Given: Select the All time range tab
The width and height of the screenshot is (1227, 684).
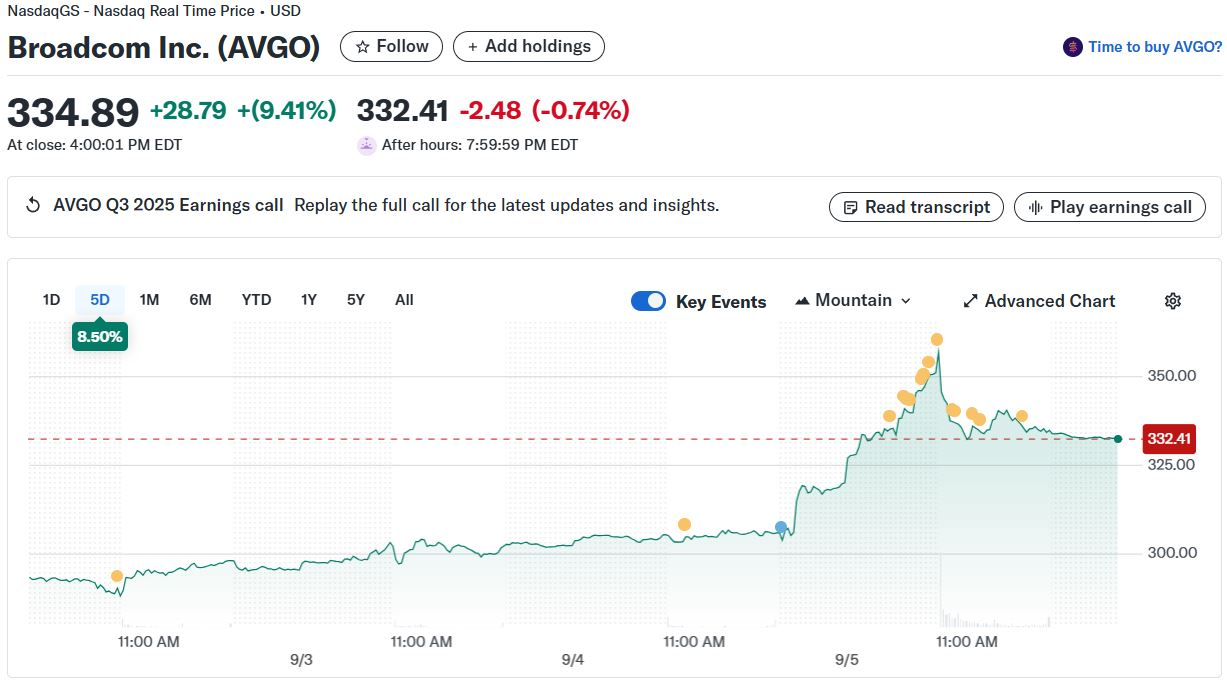Looking at the screenshot, I should click(x=404, y=300).
